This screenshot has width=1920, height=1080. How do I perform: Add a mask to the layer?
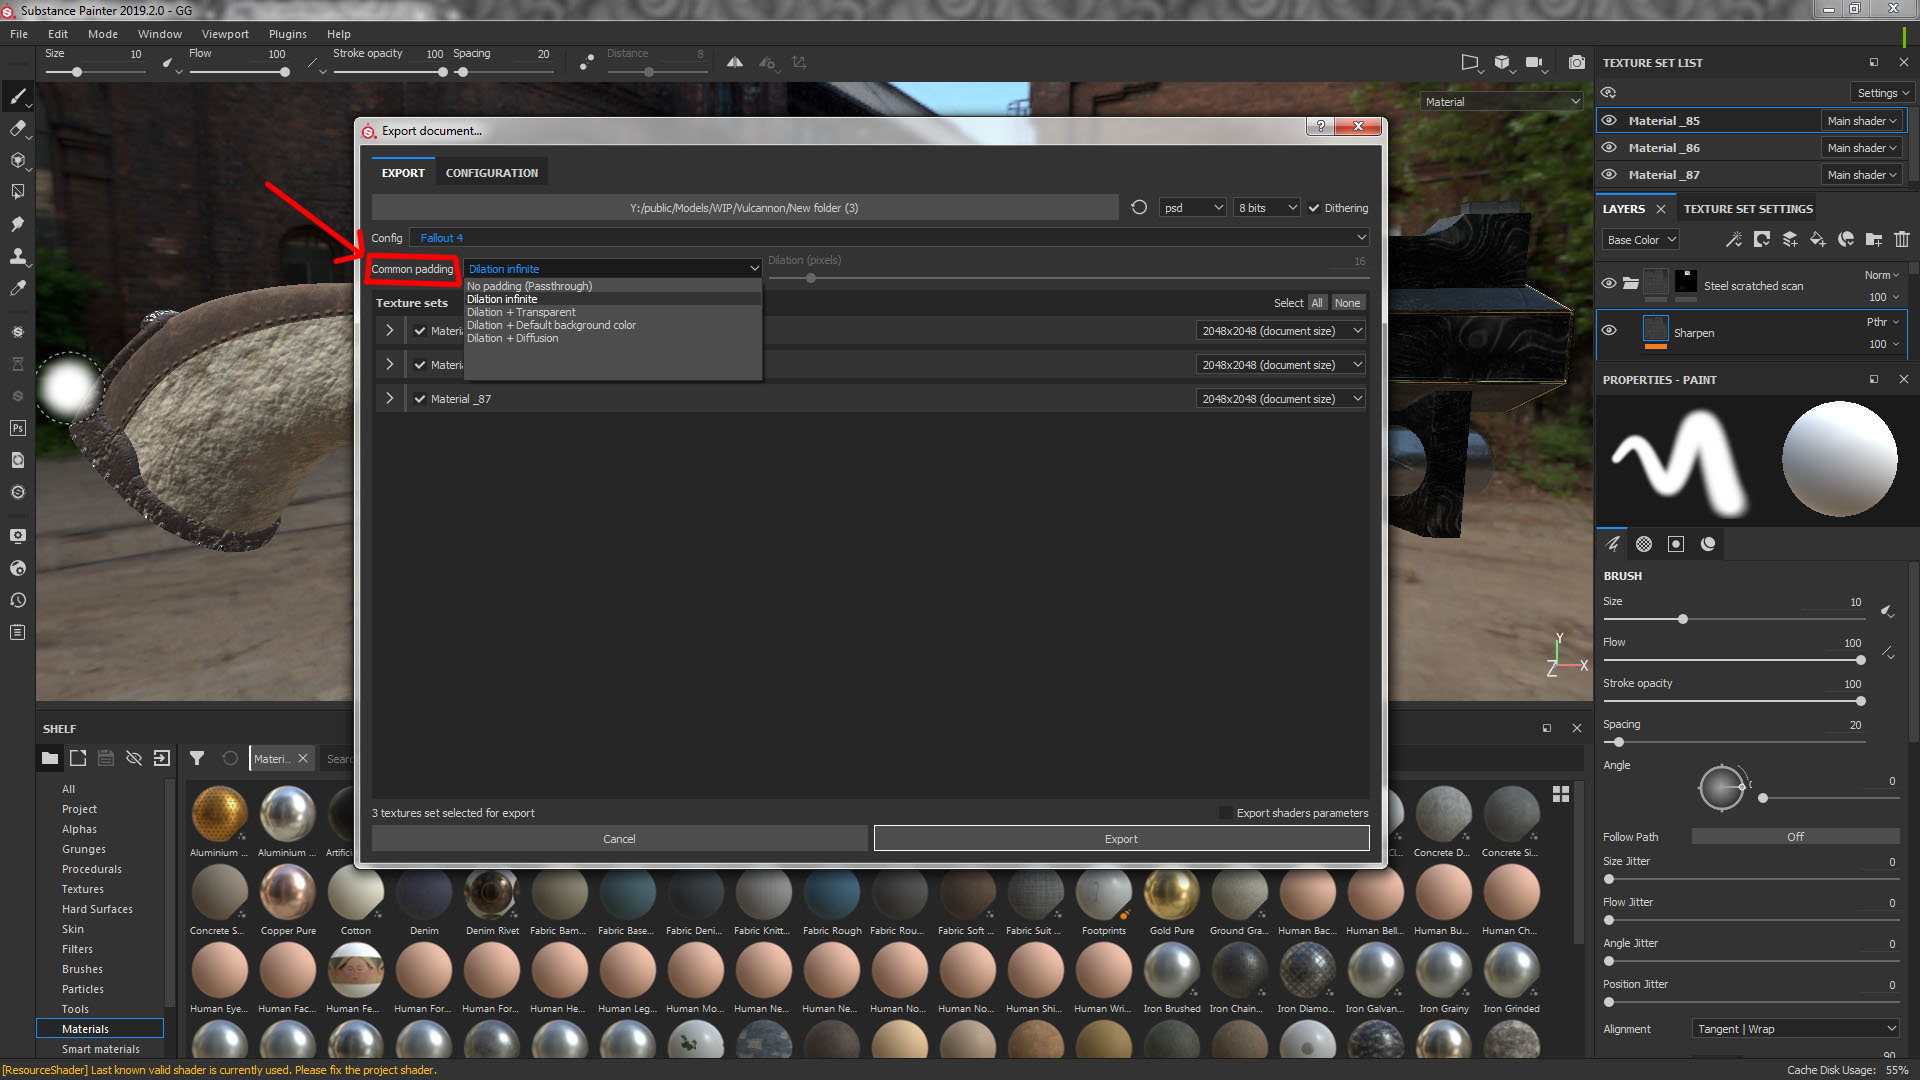[1762, 240]
